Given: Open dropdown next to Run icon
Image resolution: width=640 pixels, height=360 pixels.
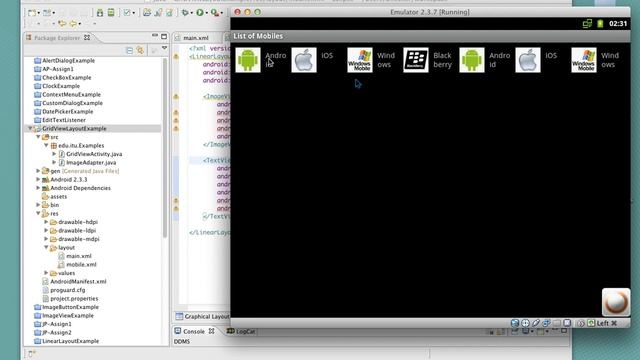Looking at the screenshot, I should (206, 13).
